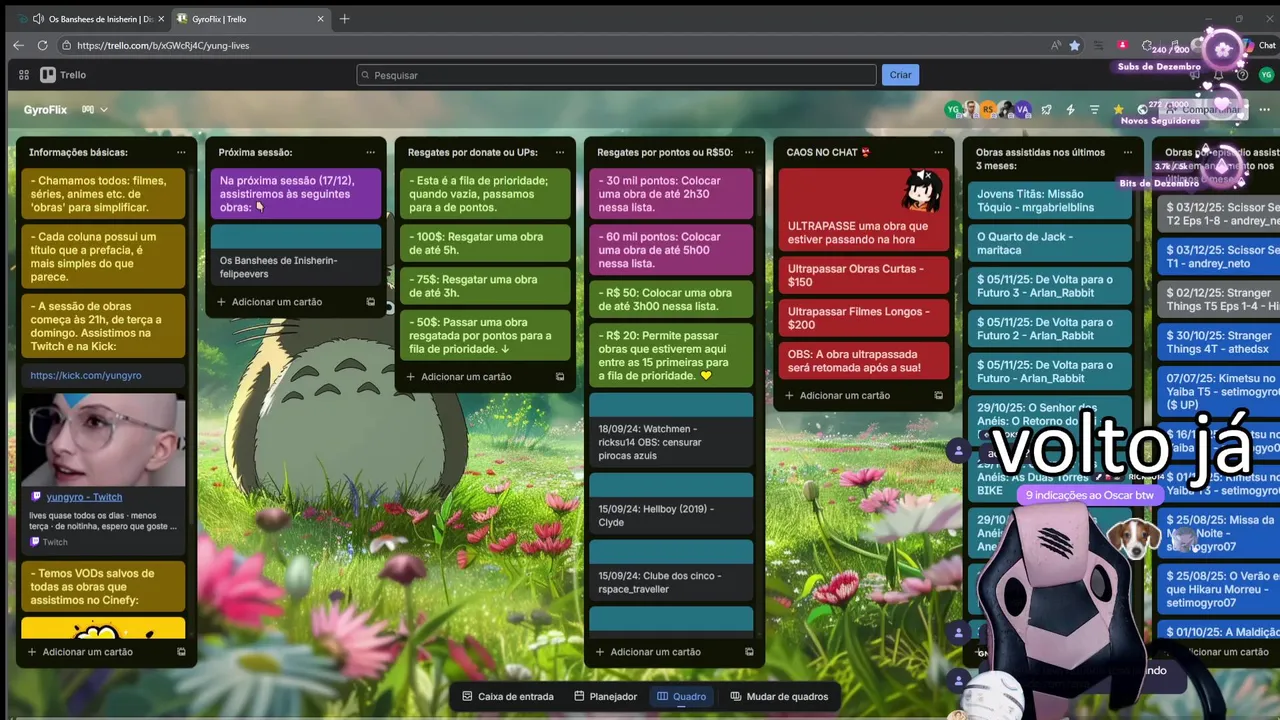1280x720 pixels.
Task: Open the 30 mil pontos card
Action: [671, 193]
